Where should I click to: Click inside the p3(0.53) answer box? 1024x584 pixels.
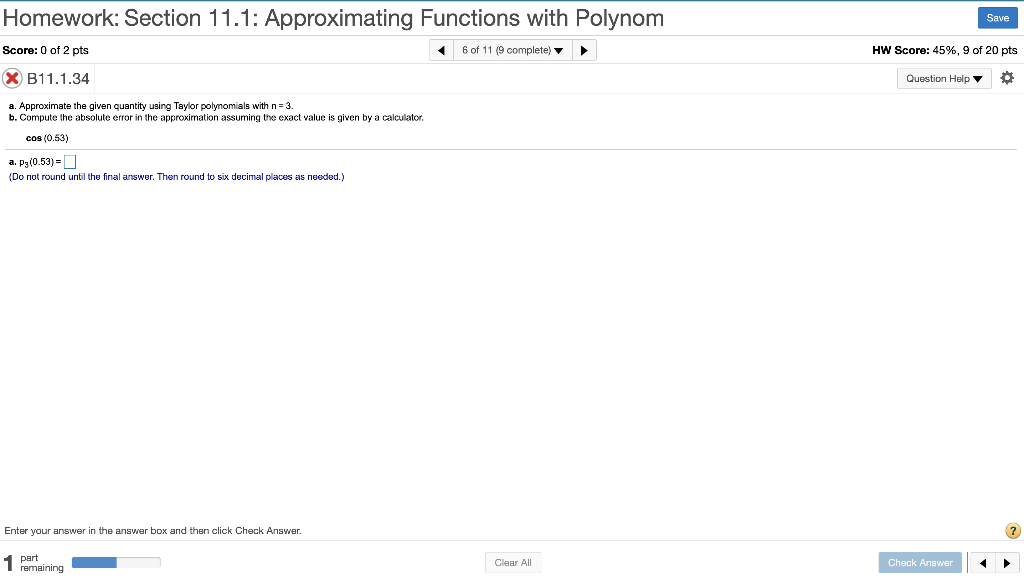click(69, 161)
